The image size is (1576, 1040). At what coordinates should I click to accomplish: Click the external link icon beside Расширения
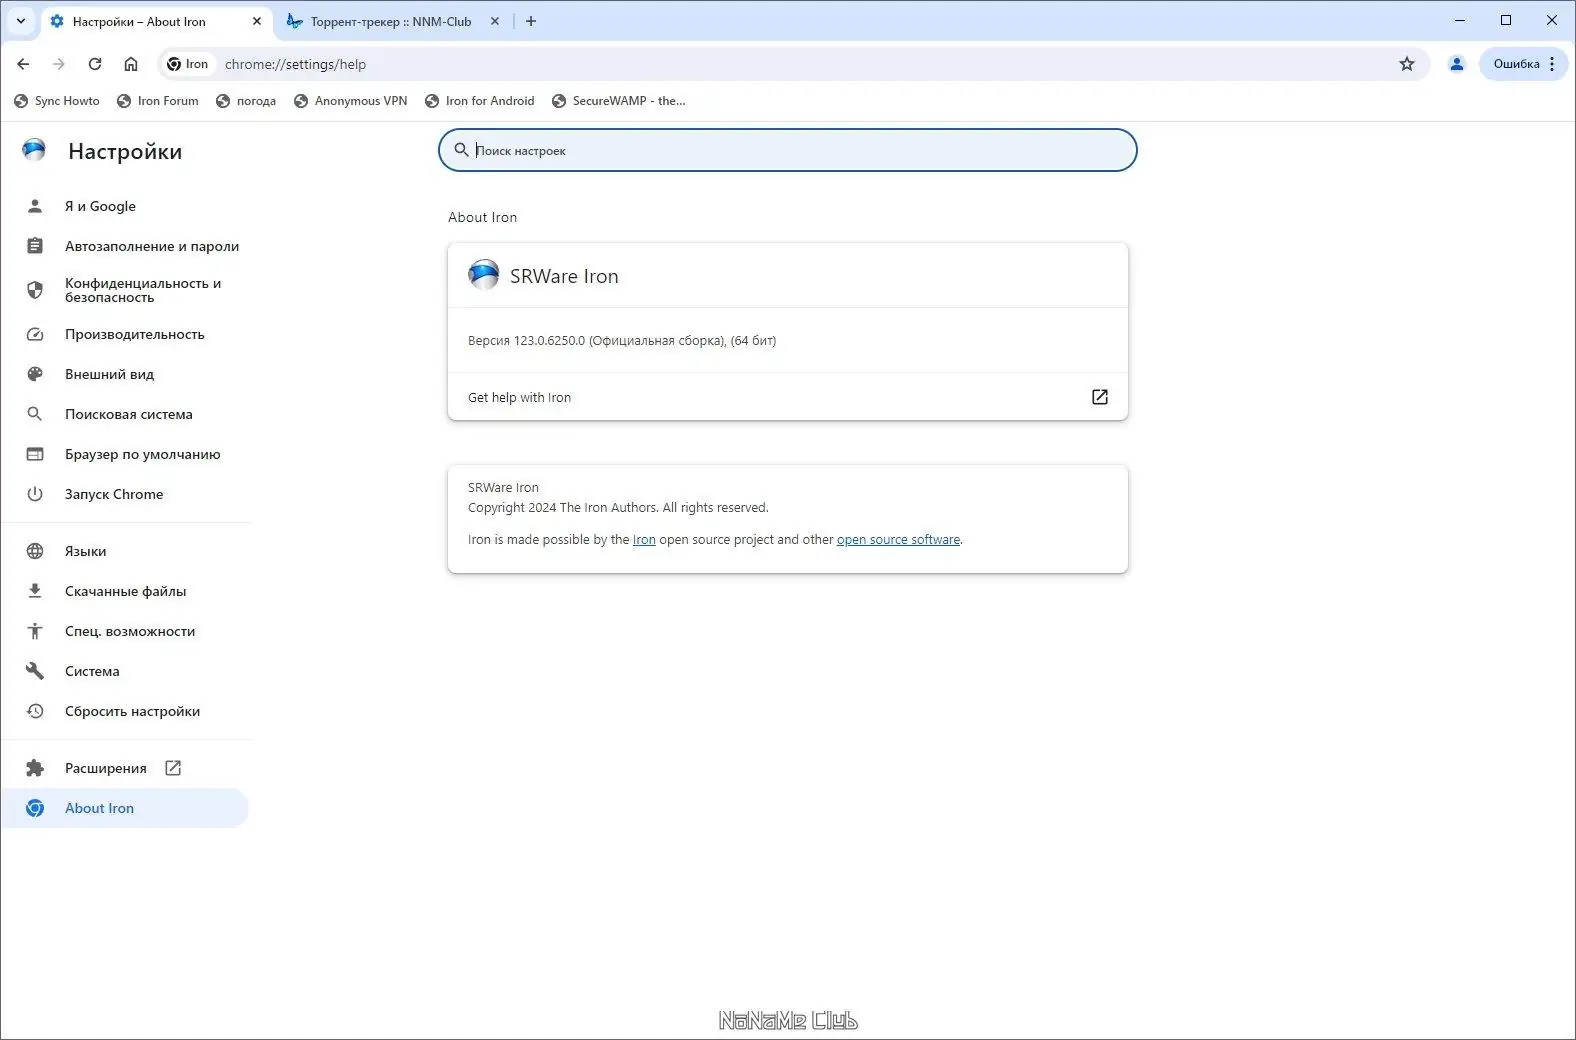click(173, 768)
